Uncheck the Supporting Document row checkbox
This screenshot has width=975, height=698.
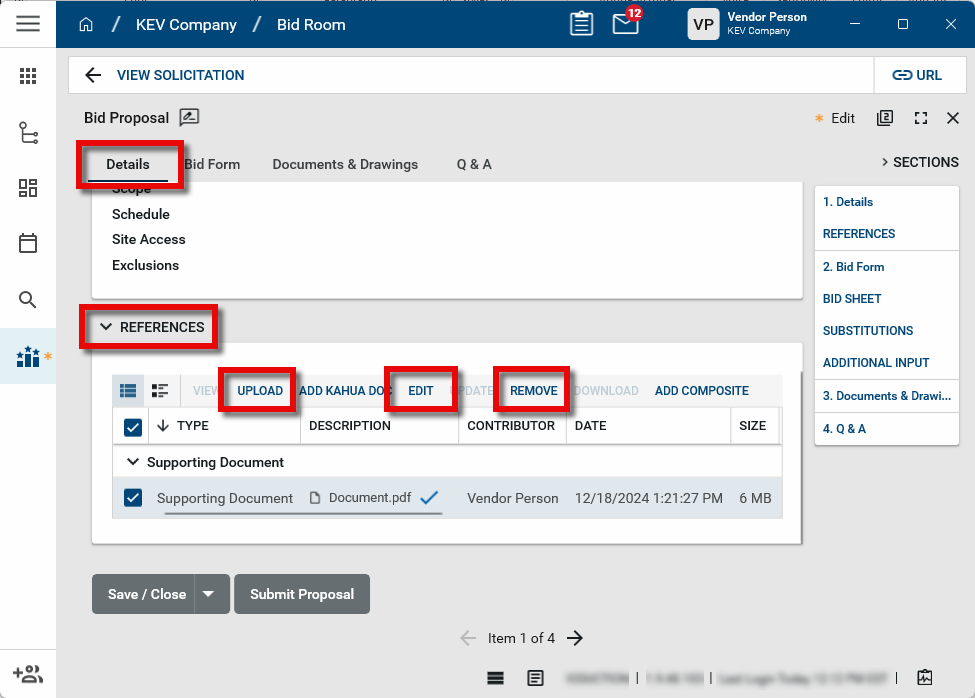tap(133, 498)
